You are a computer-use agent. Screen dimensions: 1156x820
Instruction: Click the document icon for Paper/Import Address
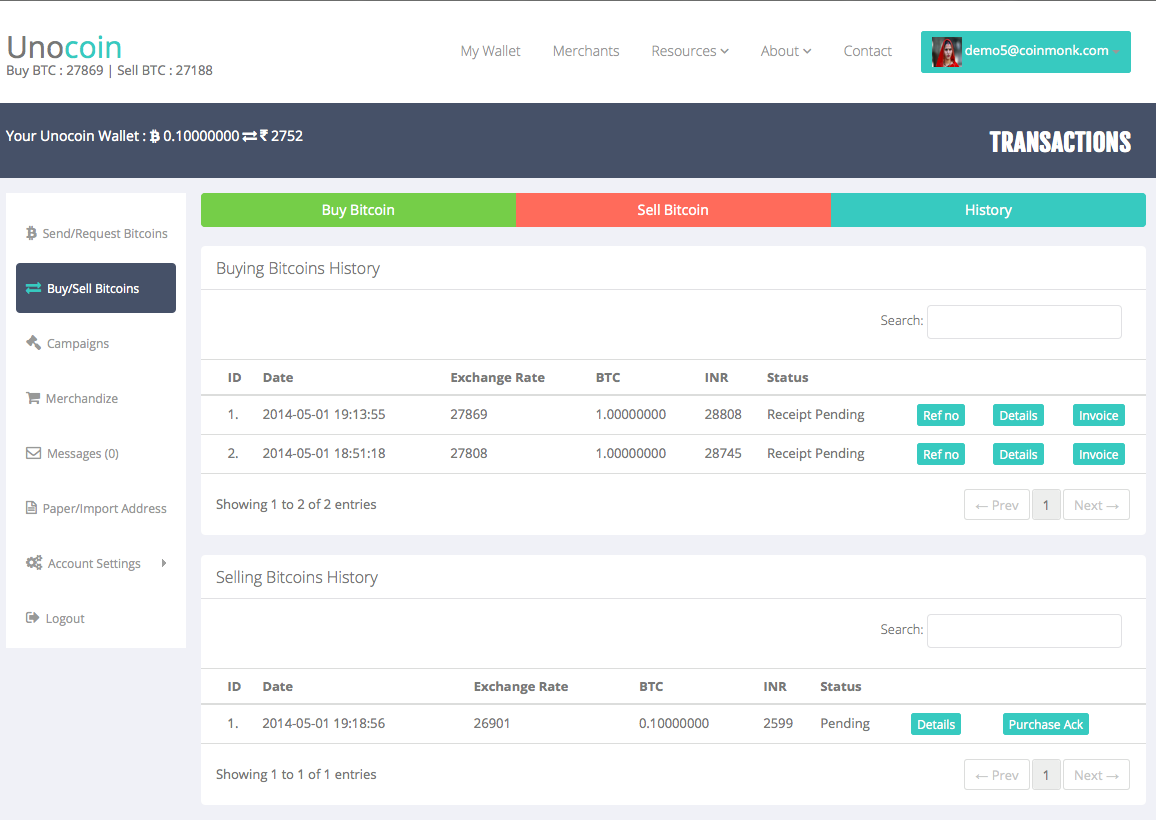click(31, 508)
